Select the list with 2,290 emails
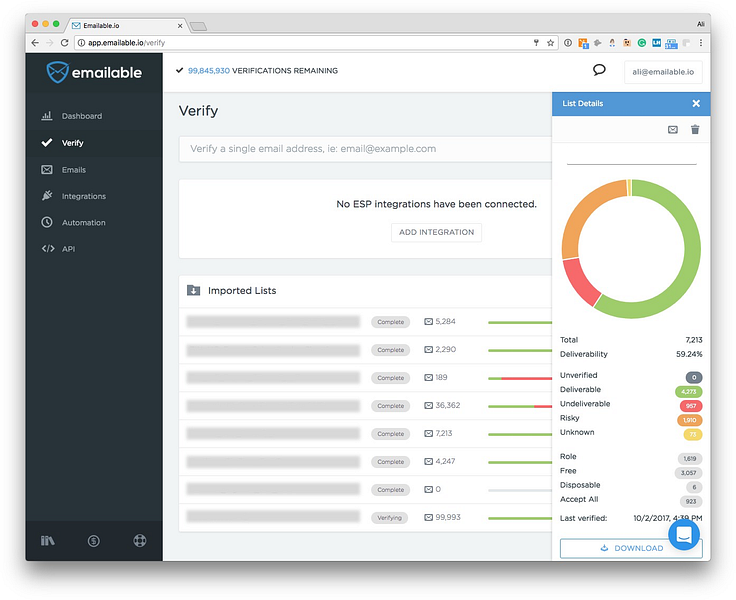 (365, 350)
